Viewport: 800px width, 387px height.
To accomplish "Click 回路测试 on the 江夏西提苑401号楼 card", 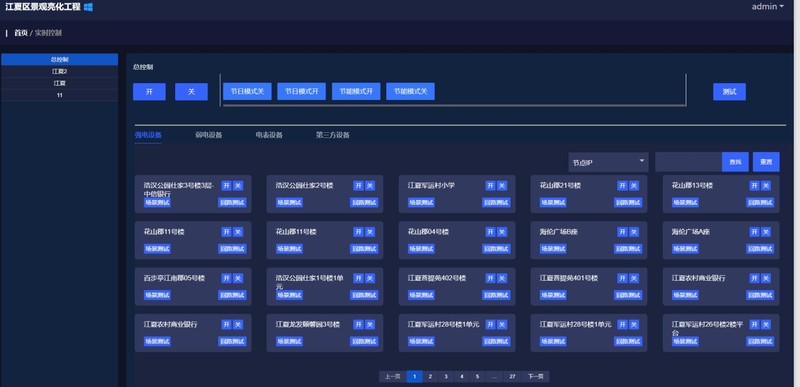I will point(628,295).
